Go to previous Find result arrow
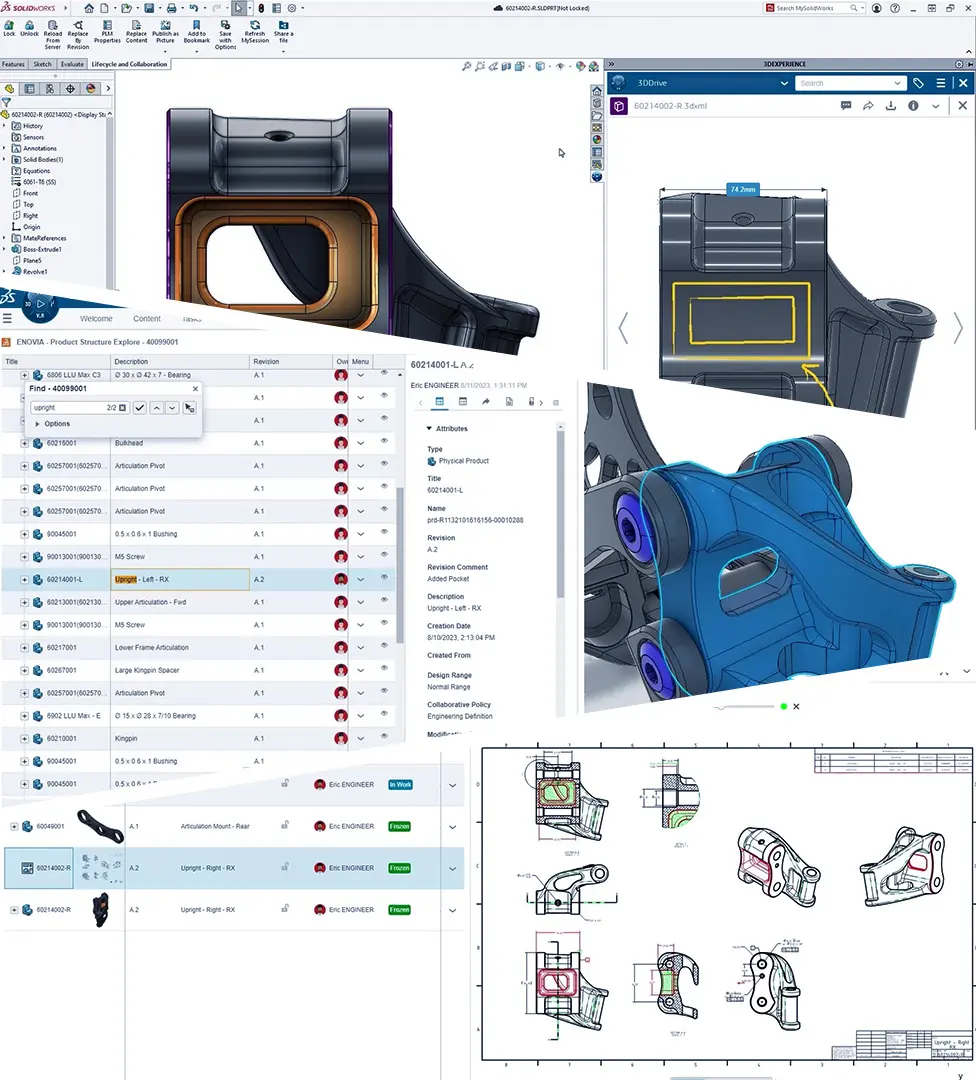 click(x=157, y=408)
